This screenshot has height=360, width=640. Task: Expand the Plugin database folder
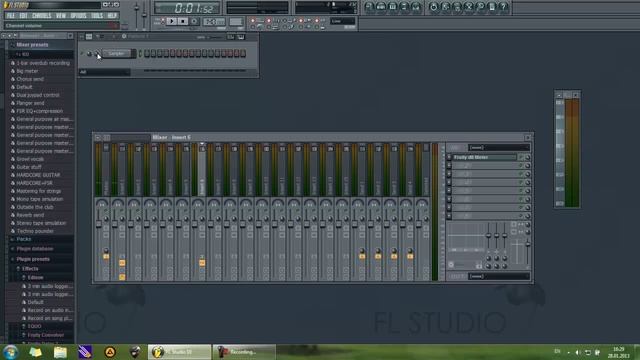coord(35,249)
